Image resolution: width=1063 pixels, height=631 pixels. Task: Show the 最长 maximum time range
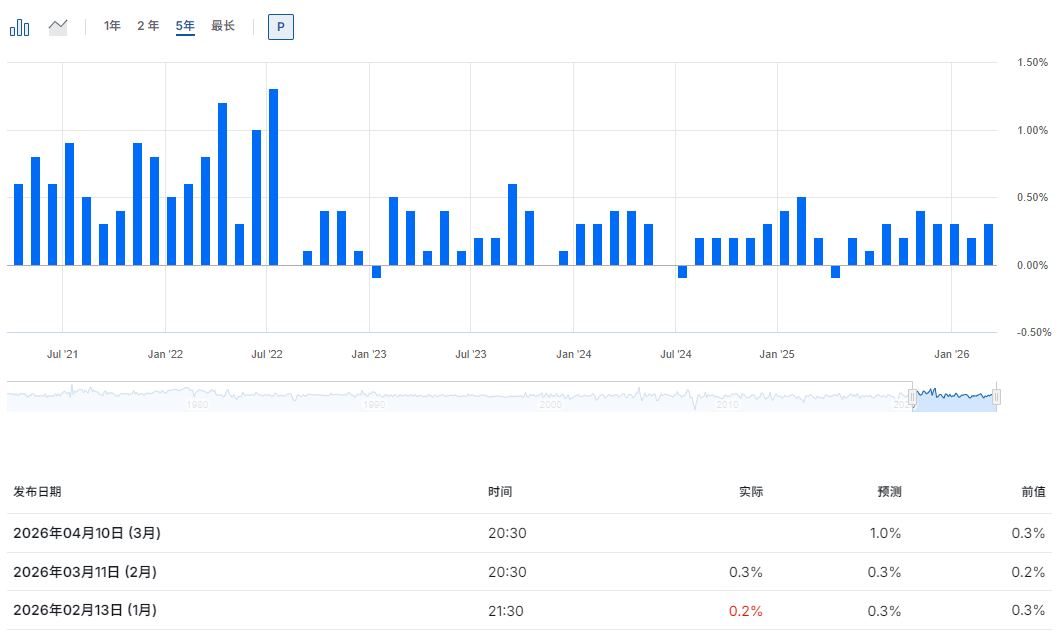[223, 26]
